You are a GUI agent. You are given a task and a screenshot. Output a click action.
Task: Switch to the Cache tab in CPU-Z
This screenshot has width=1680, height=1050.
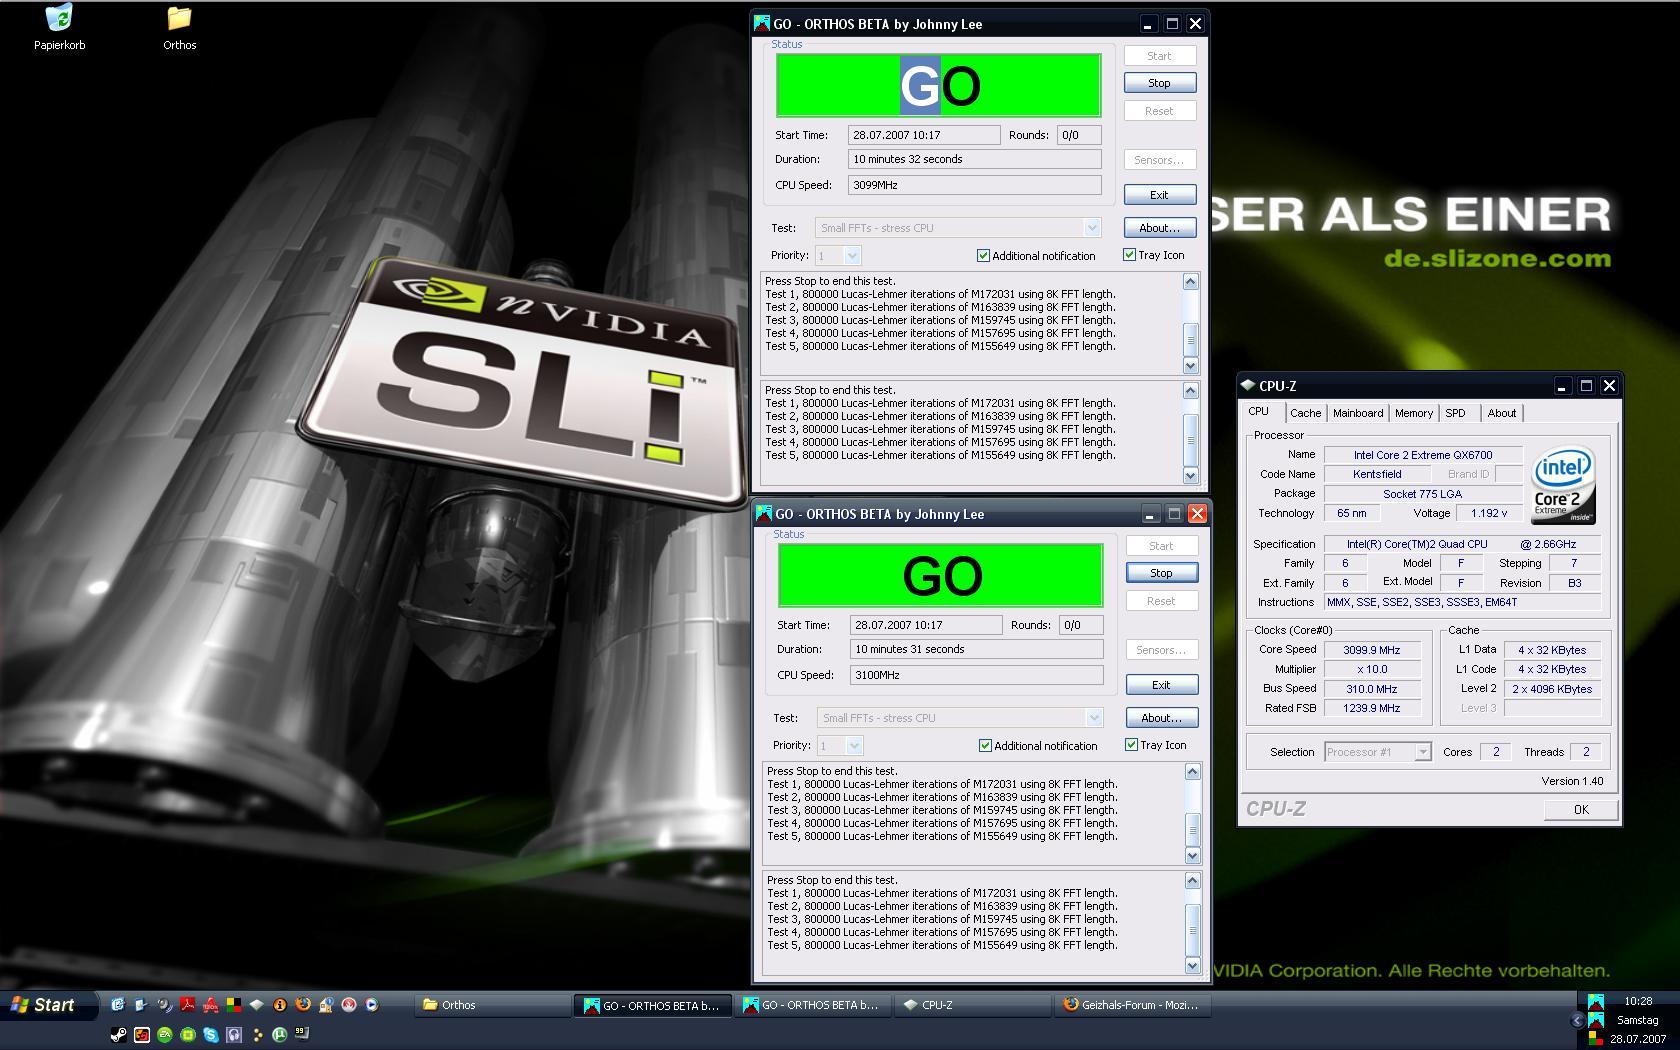click(1305, 413)
